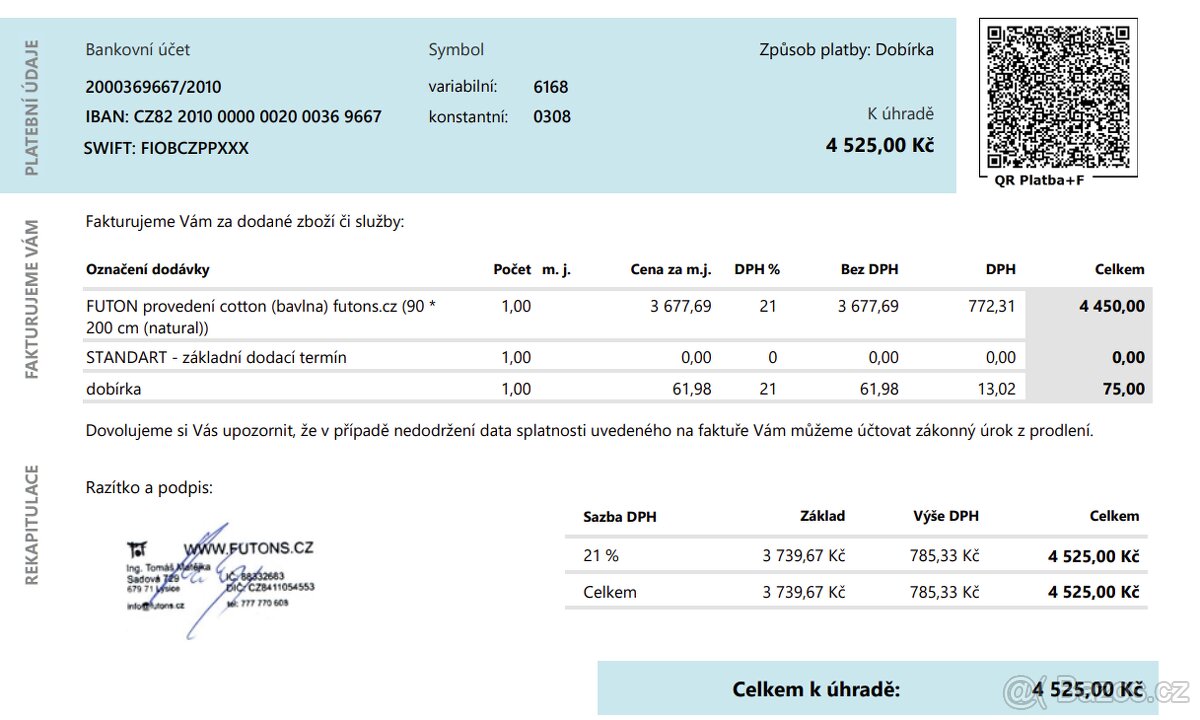The height and width of the screenshot is (720, 1200).
Task: Click the small futon logo in the stamp
Action: 137,549
